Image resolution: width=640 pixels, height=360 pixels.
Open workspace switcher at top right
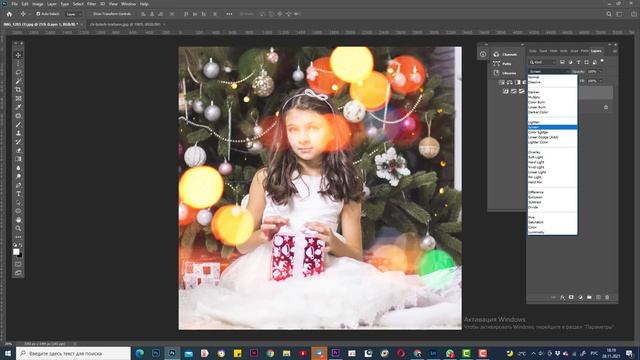[x=619, y=14]
